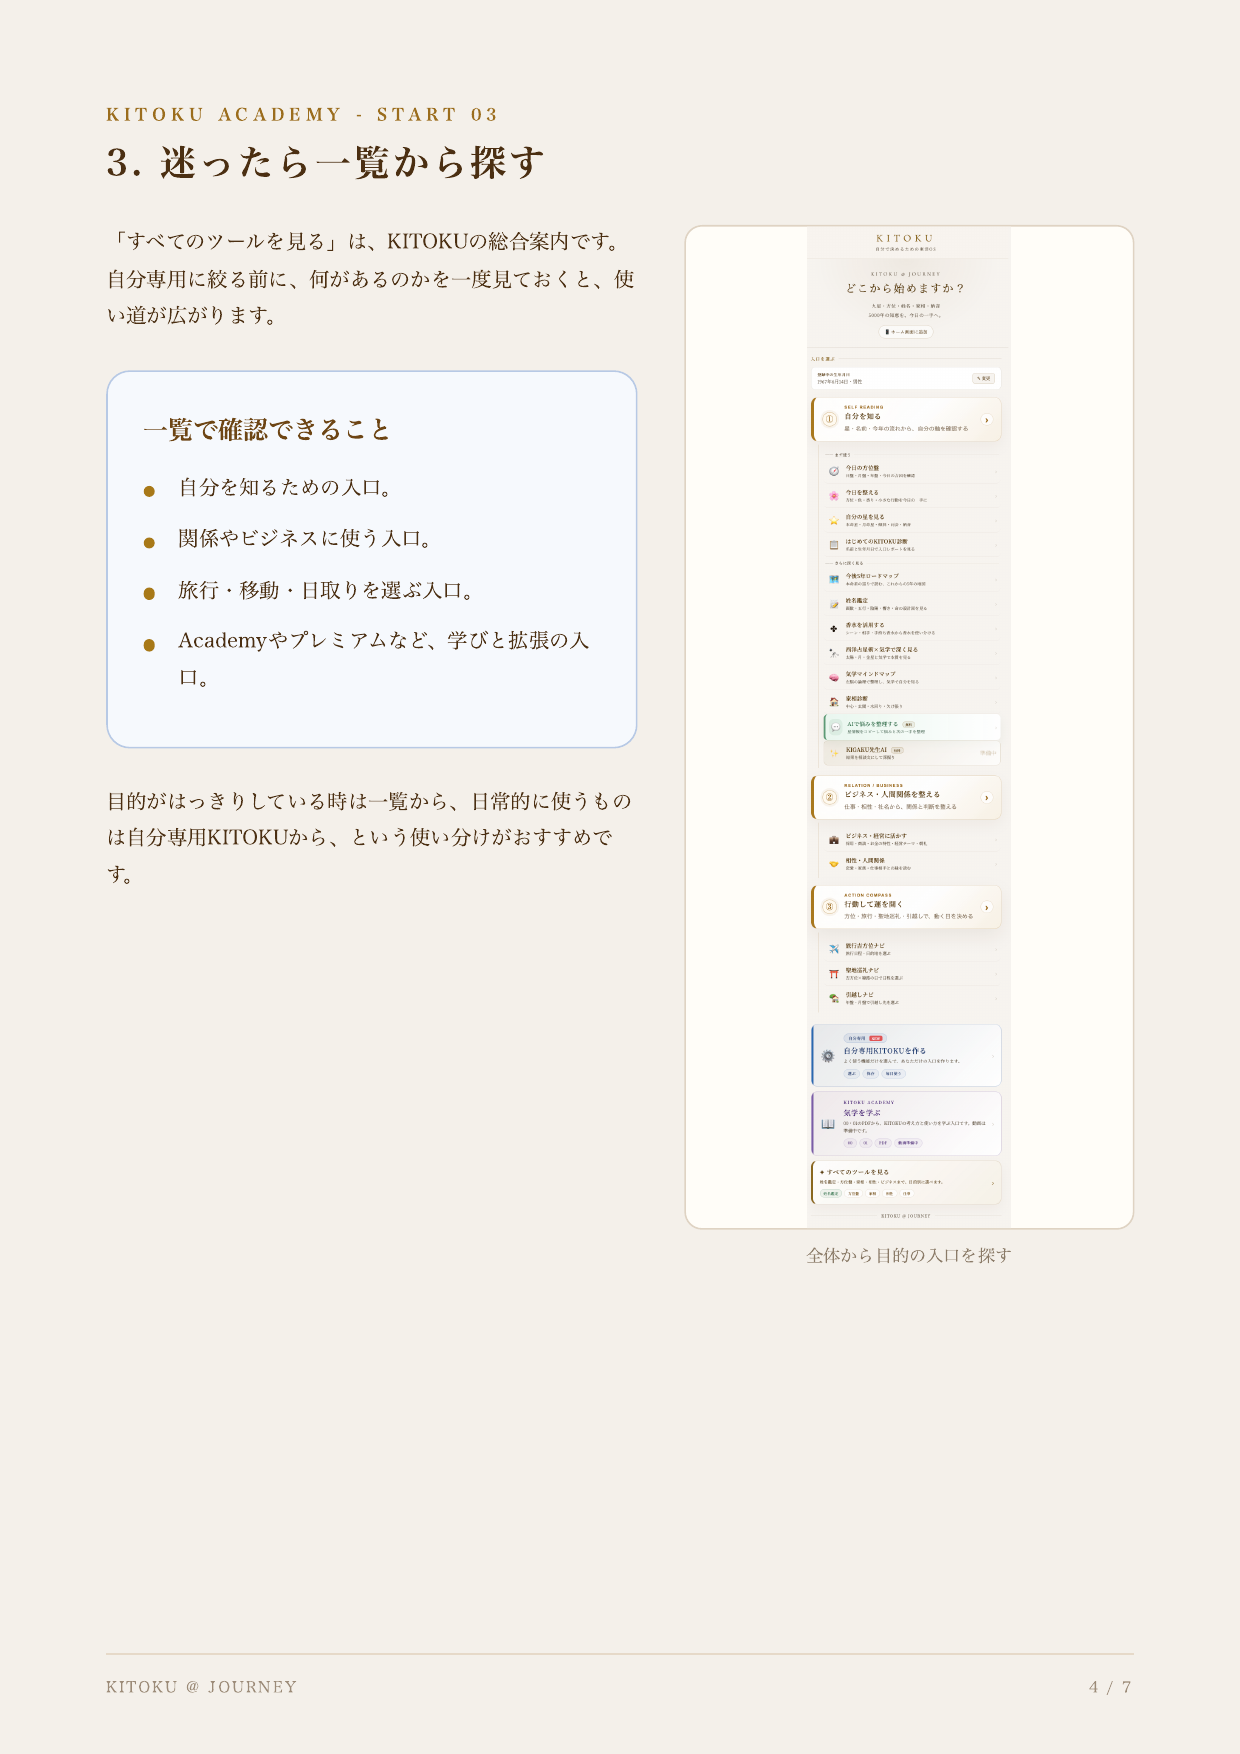Expand the ビジネス・人間関係を整える section chevron
Viewport: 1240px width, 1754px height.
(987, 798)
